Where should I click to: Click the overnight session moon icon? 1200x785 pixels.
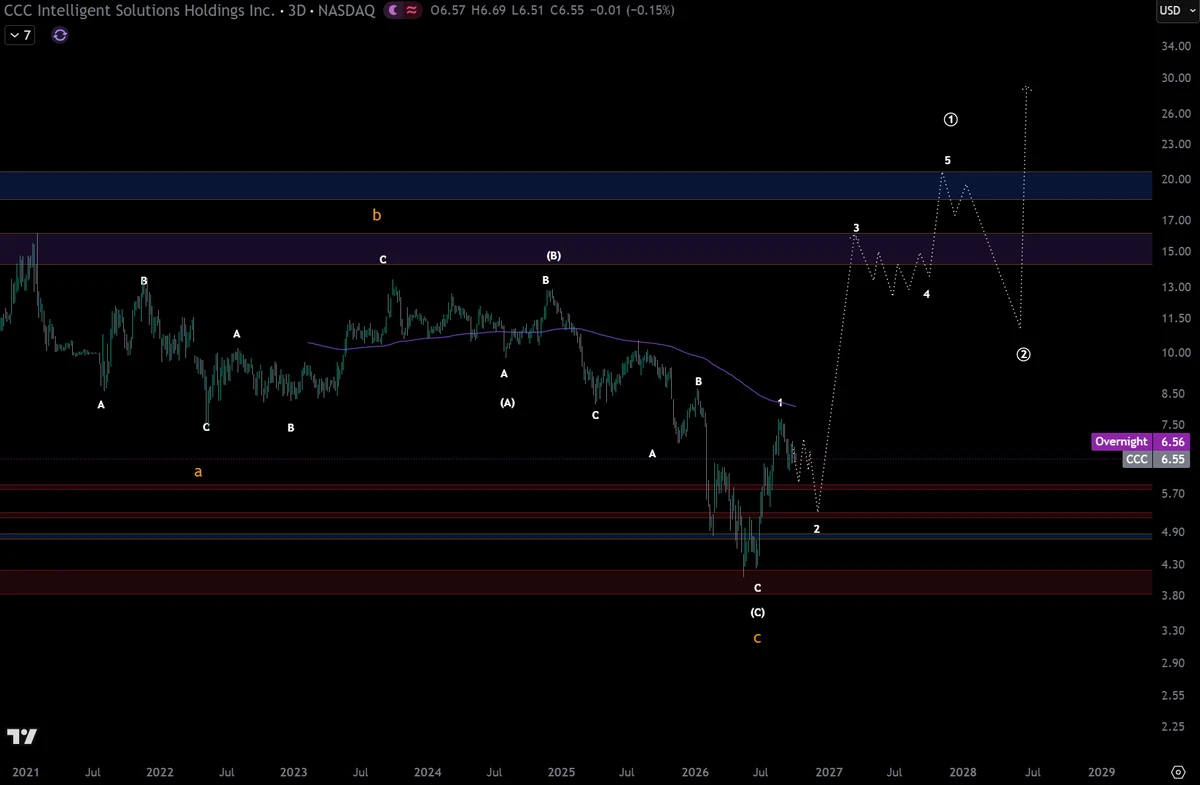click(393, 10)
